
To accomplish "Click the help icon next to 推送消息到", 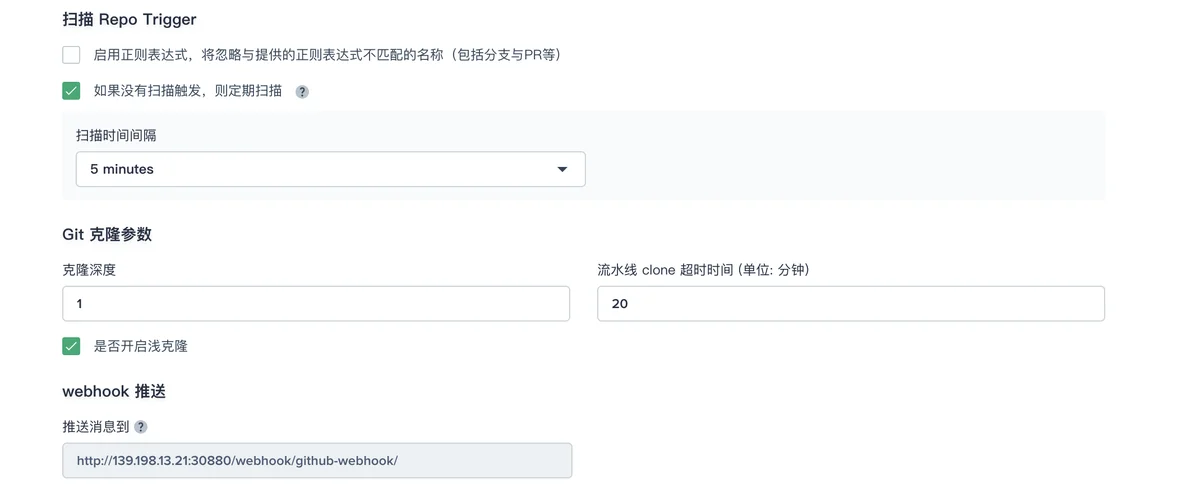I will 141,427.
